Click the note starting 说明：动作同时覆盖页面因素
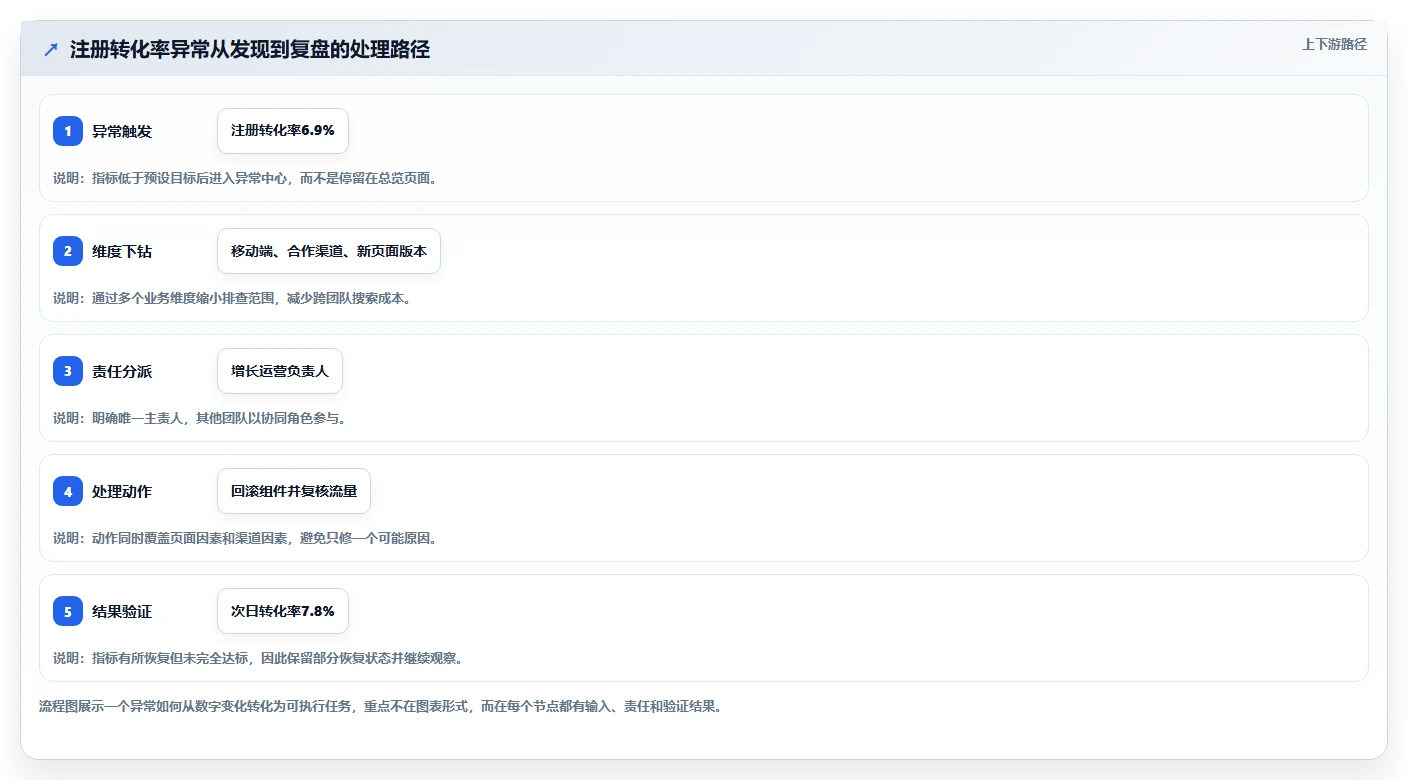Viewport: 1408px width, 780px height. coord(246,538)
